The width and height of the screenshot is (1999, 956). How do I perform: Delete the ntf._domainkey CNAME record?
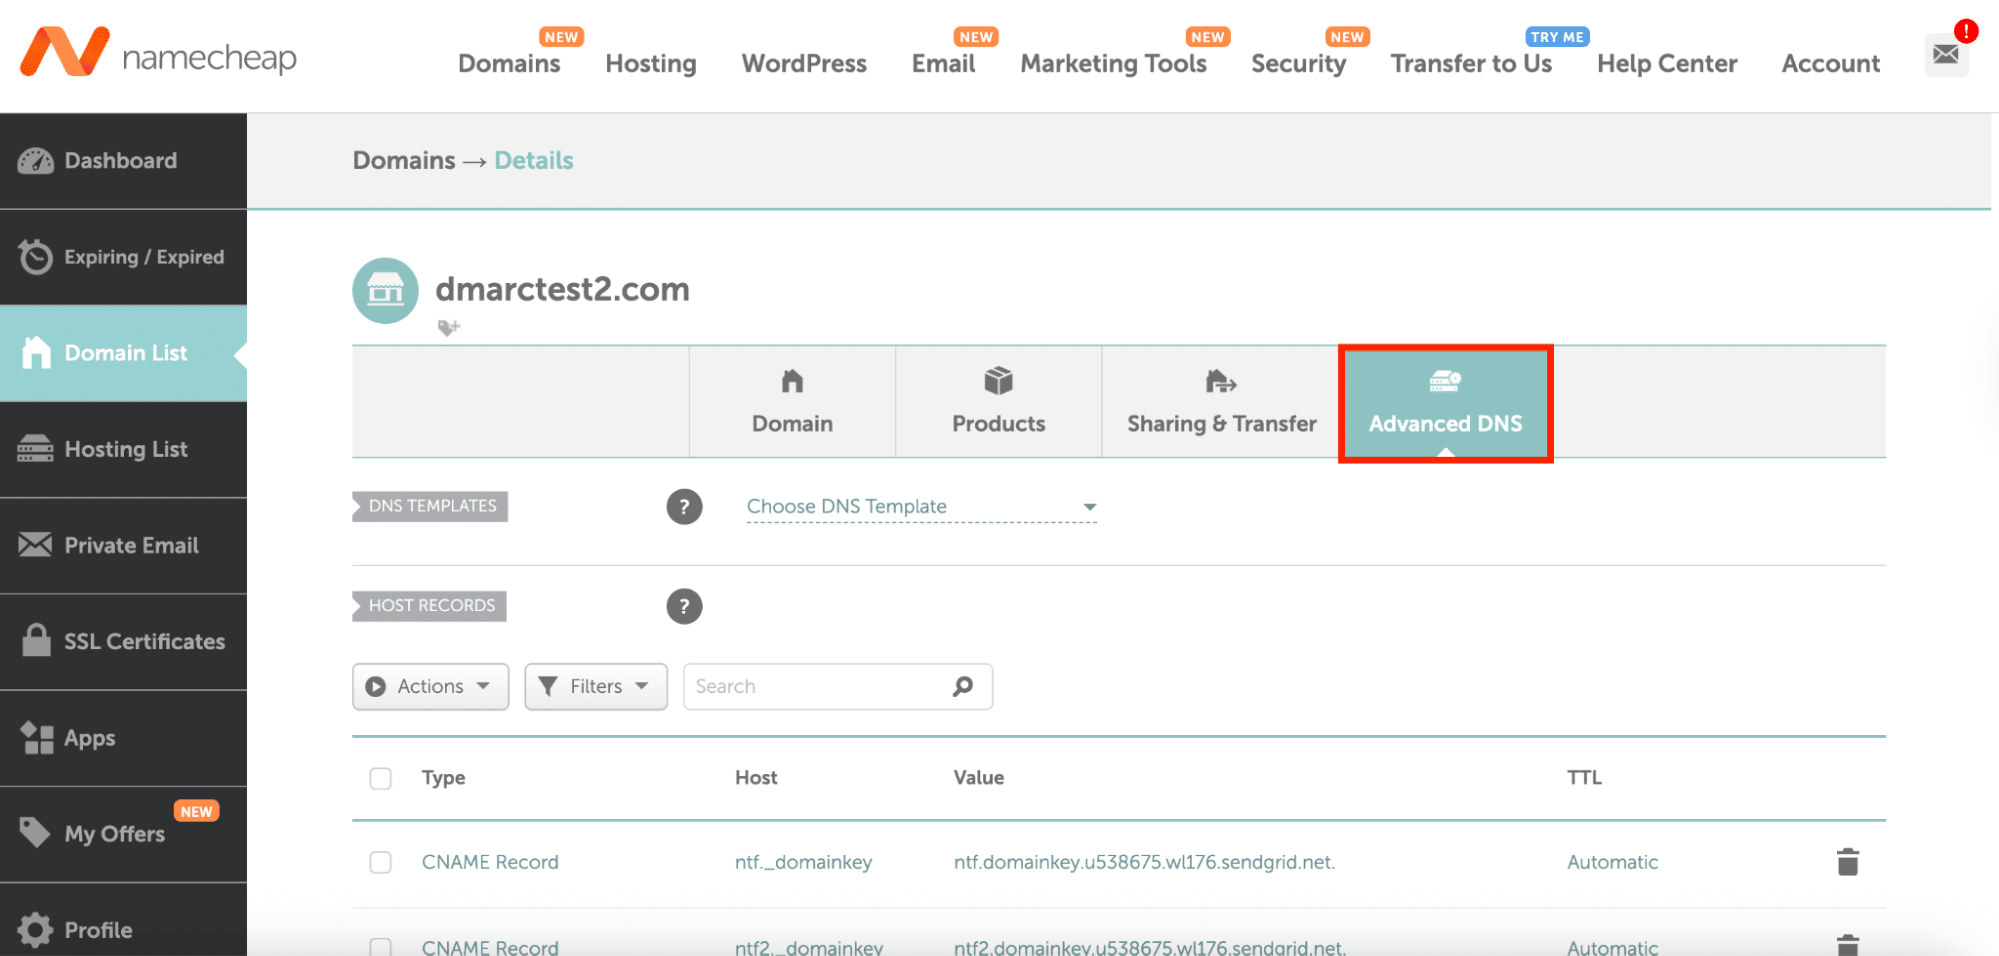[x=1847, y=862]
